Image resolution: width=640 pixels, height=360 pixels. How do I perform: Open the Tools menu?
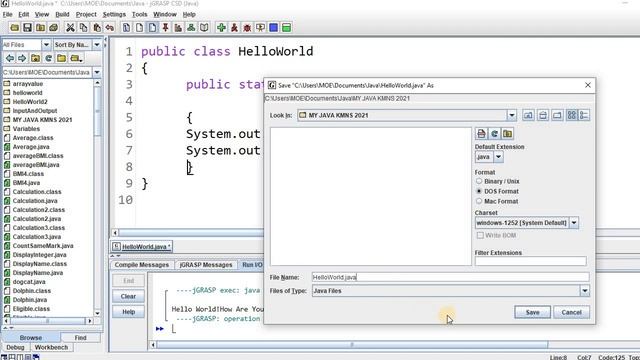point(139,14)
